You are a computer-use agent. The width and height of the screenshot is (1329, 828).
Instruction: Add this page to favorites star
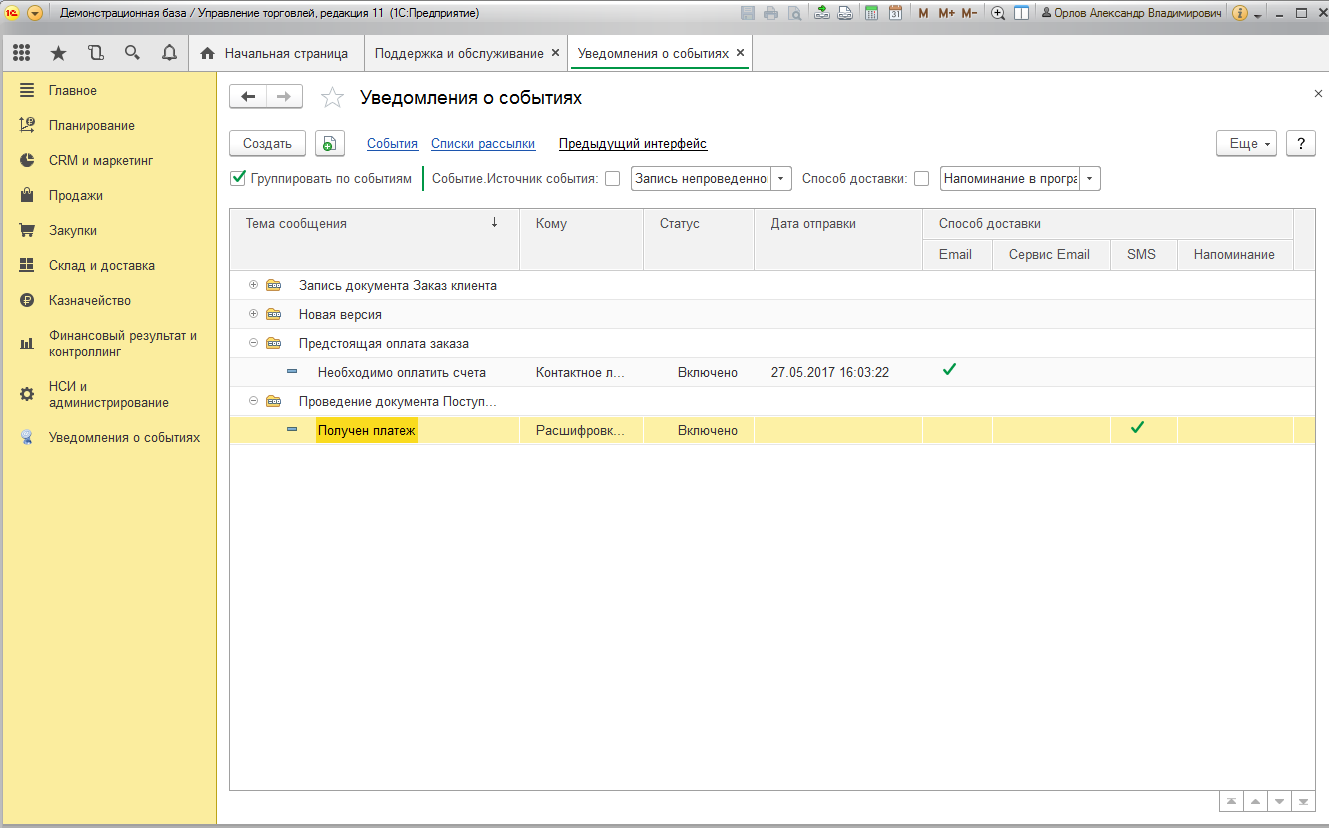tap(332, 97)
